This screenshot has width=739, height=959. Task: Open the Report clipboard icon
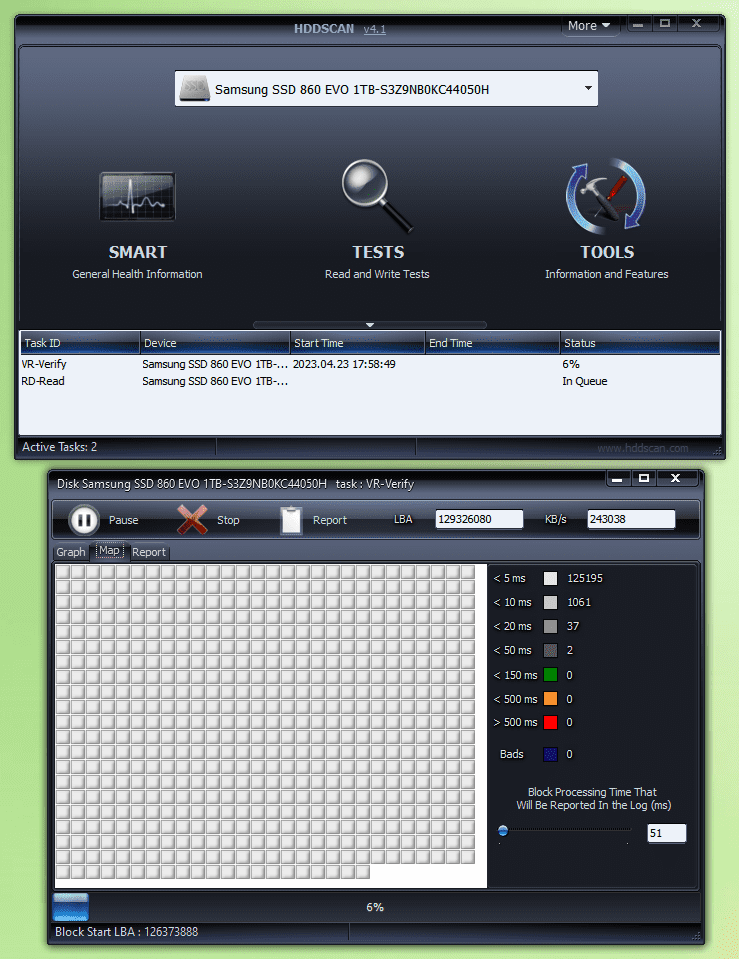click(291, 520)
